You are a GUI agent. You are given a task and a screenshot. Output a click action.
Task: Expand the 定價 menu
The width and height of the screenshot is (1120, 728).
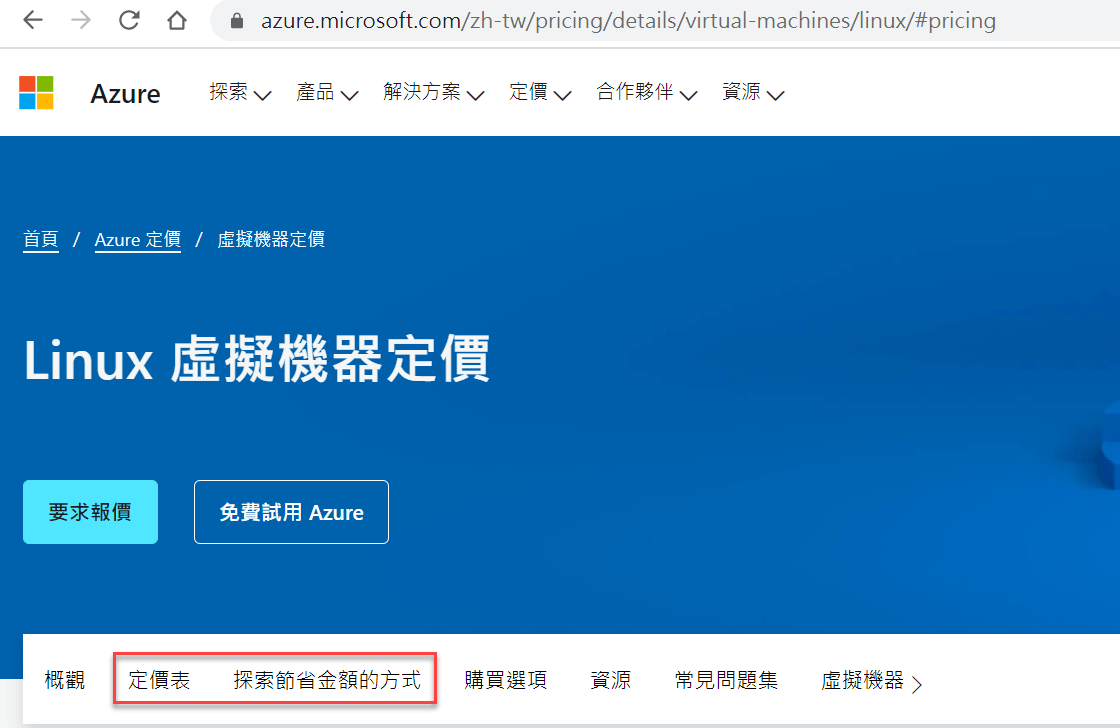(540, 92)
